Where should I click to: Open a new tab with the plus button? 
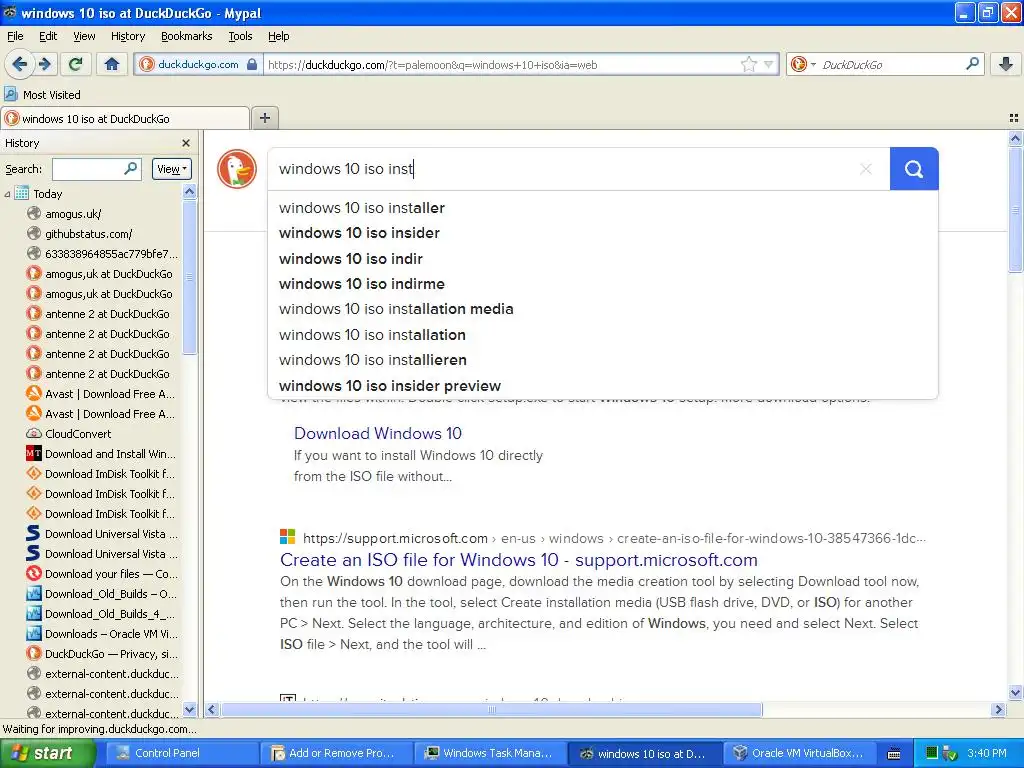264,118
